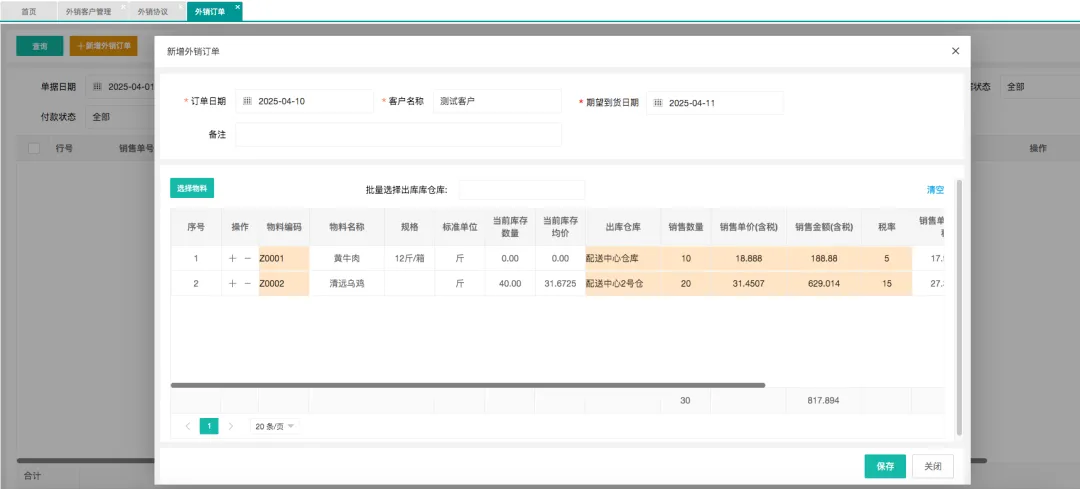
Task: Click the 清空 link
Action: coord(935,189)
